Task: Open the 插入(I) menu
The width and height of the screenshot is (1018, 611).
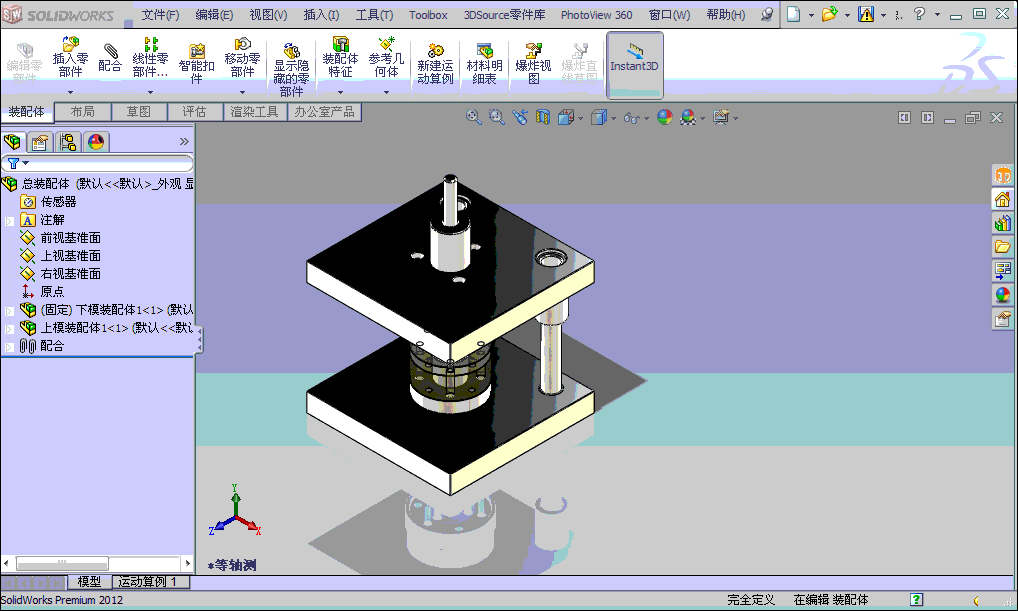Action: coord(321,14)
